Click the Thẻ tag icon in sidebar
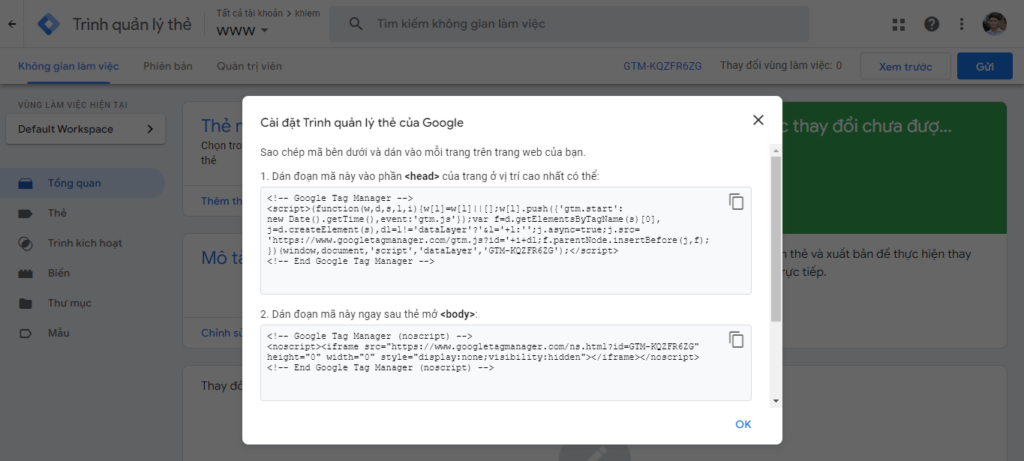The image size is (1024, 461). click(25, 214)
